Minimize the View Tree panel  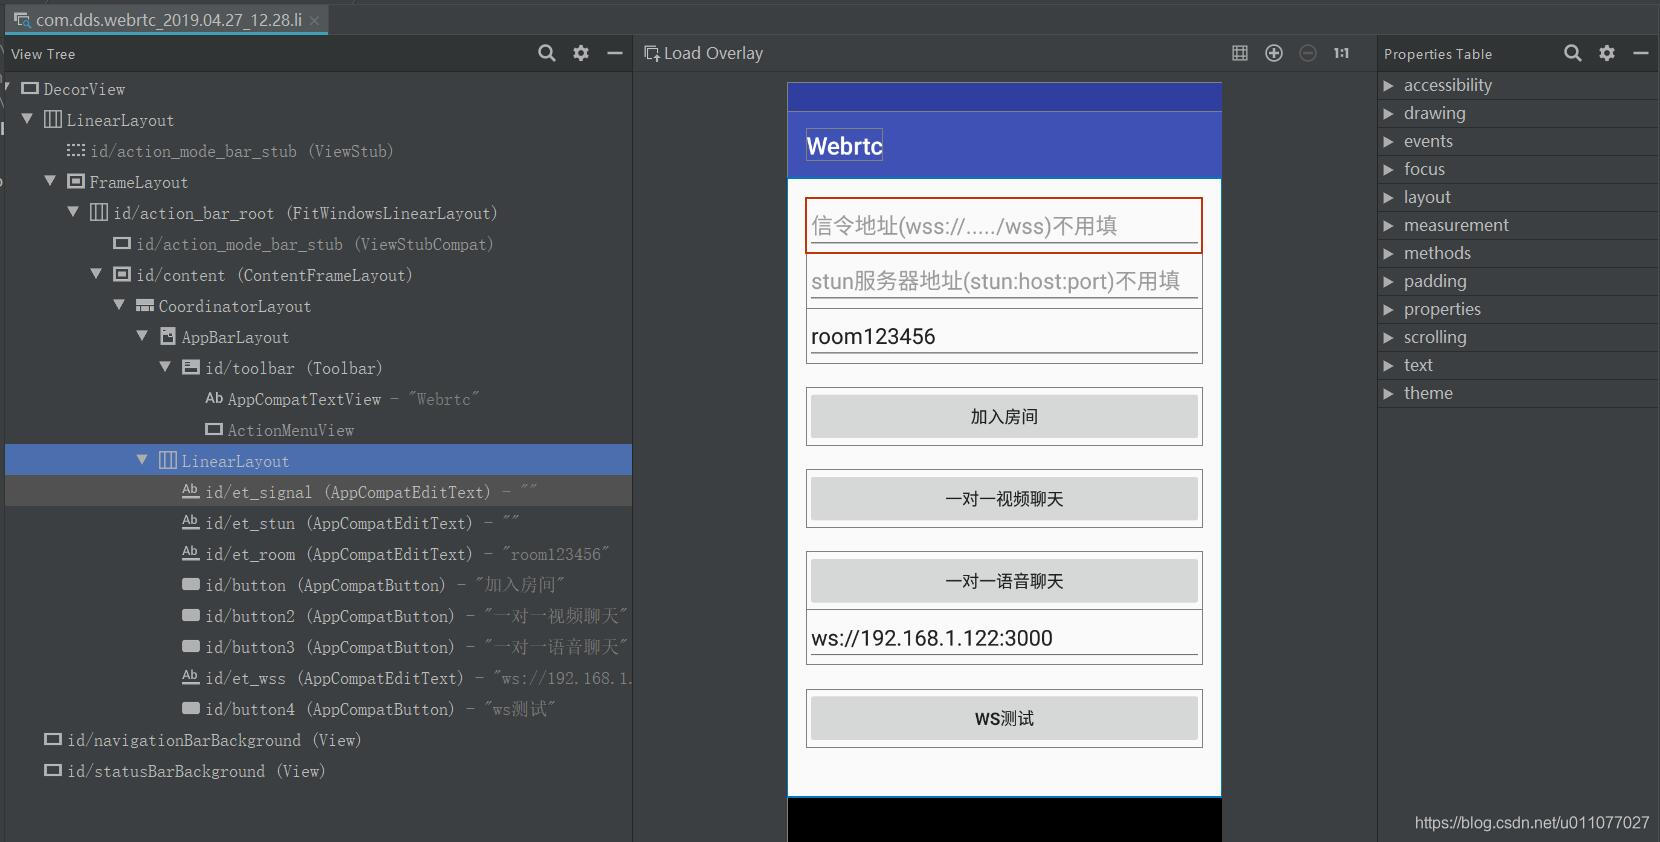[615, 53]
